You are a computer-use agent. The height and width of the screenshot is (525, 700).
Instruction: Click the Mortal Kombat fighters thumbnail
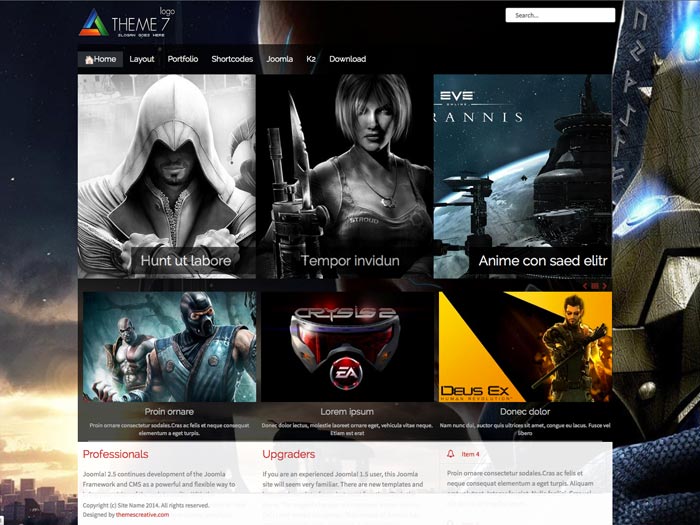(169, 345)
